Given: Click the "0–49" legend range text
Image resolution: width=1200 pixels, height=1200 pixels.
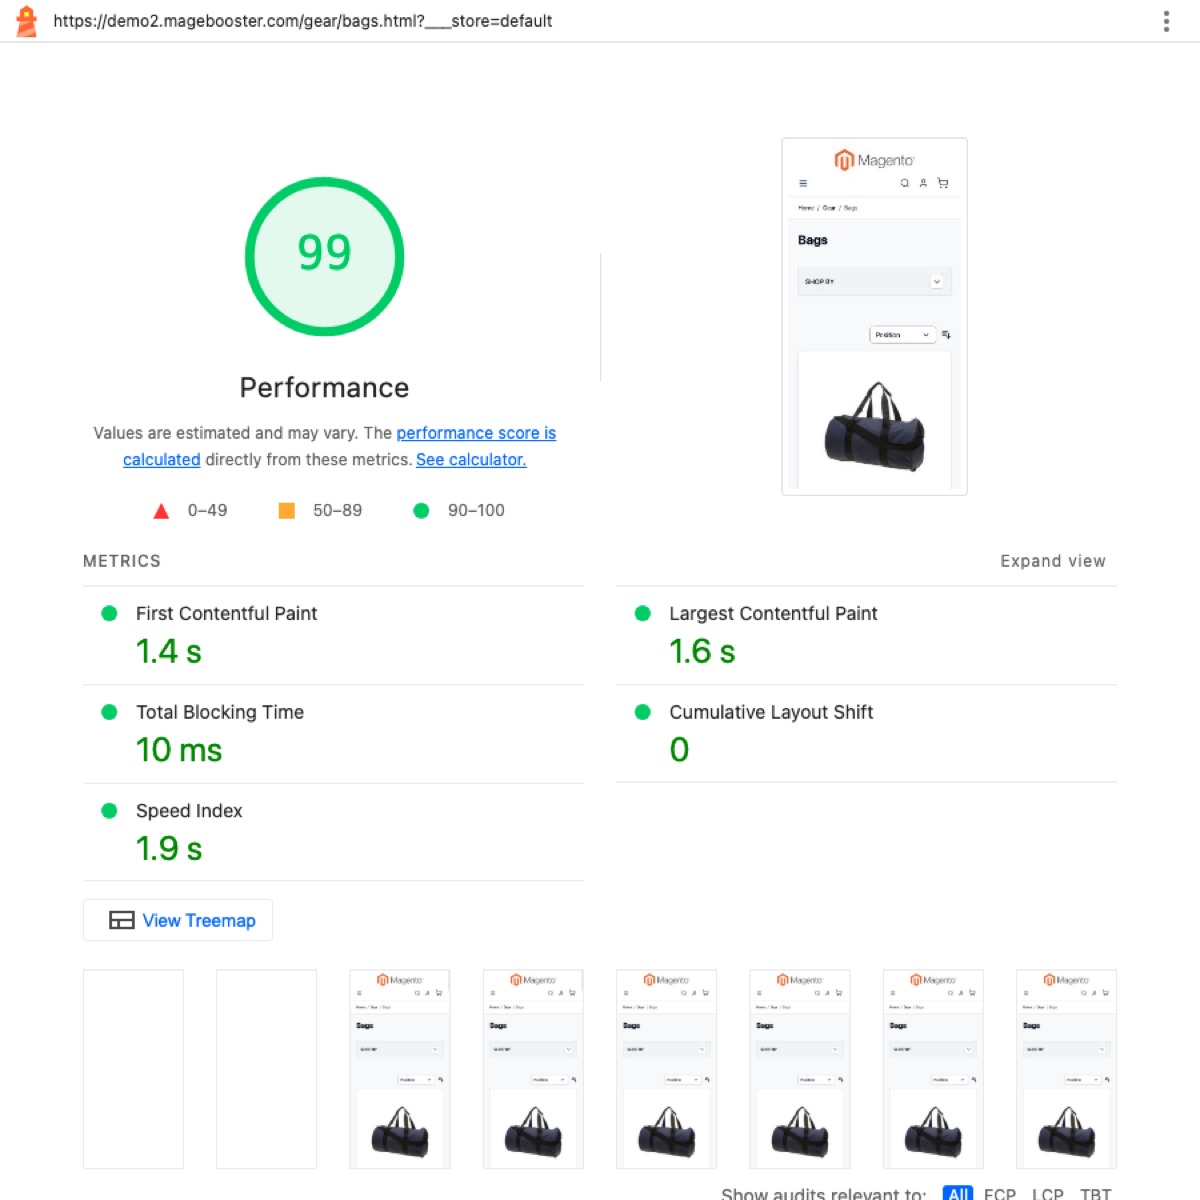Looking at the screenshot, I should 207,511.
